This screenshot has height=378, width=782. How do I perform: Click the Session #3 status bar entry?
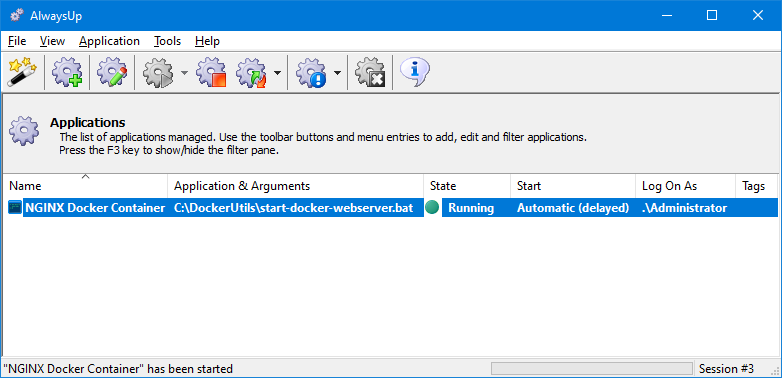pyautogui.click(x=727, y=369)
